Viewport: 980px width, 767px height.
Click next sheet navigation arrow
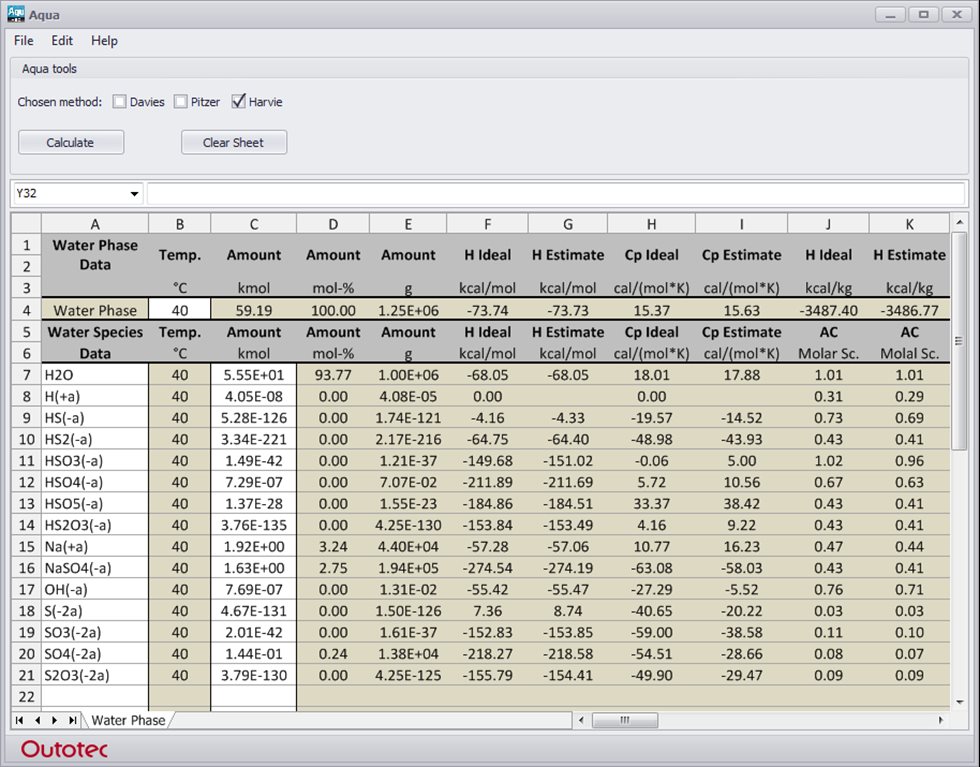point(54,720)
